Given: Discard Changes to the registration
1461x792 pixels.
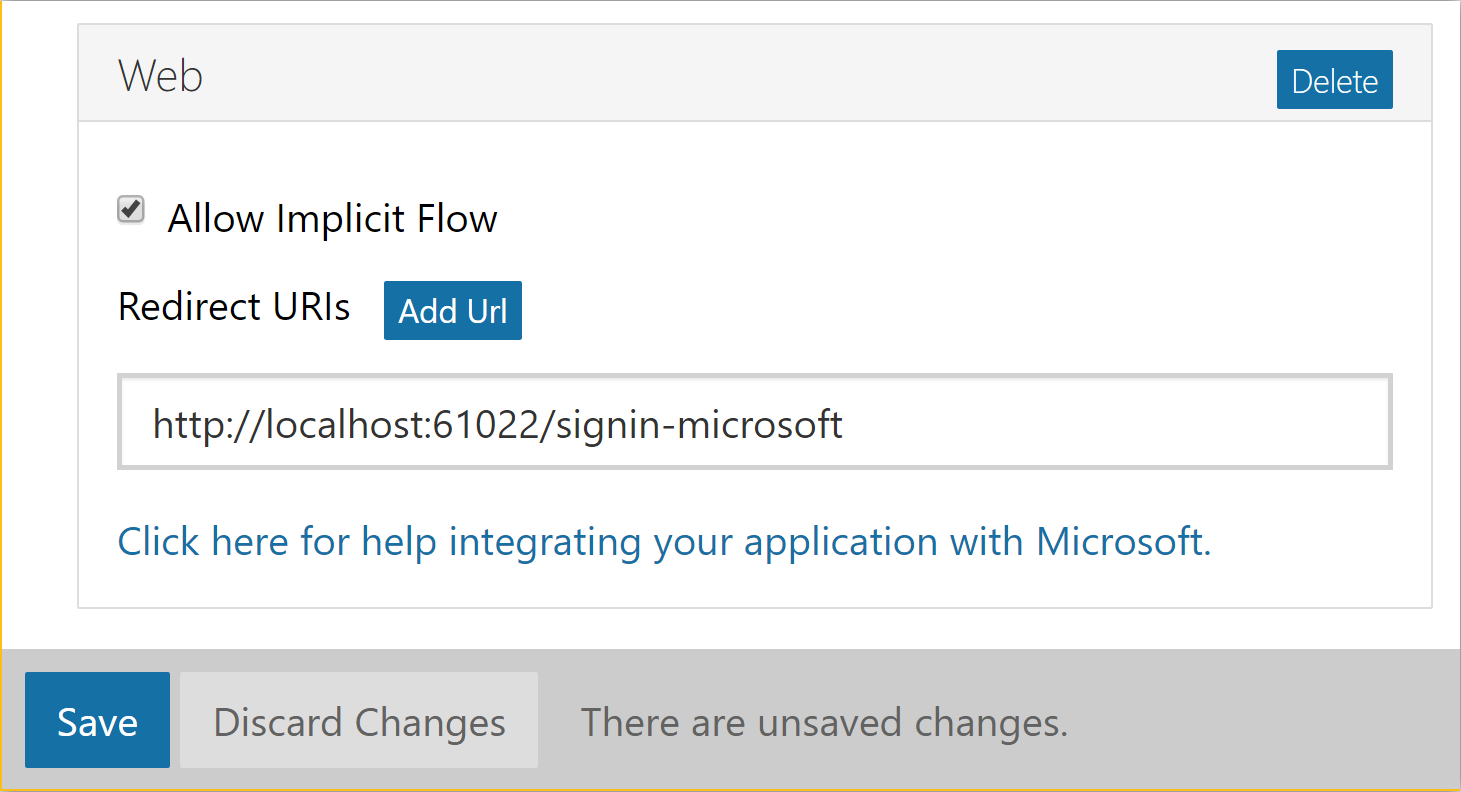Looking at the screenshot, I should click(359, 720).
